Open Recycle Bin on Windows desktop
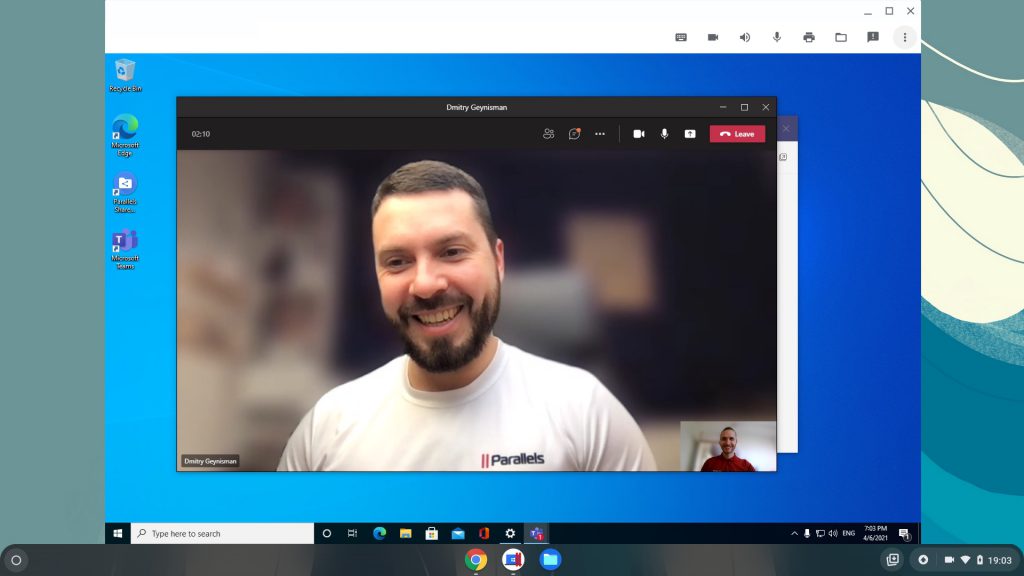Viewport: 1024px width, 576px height. coord(125,75)
